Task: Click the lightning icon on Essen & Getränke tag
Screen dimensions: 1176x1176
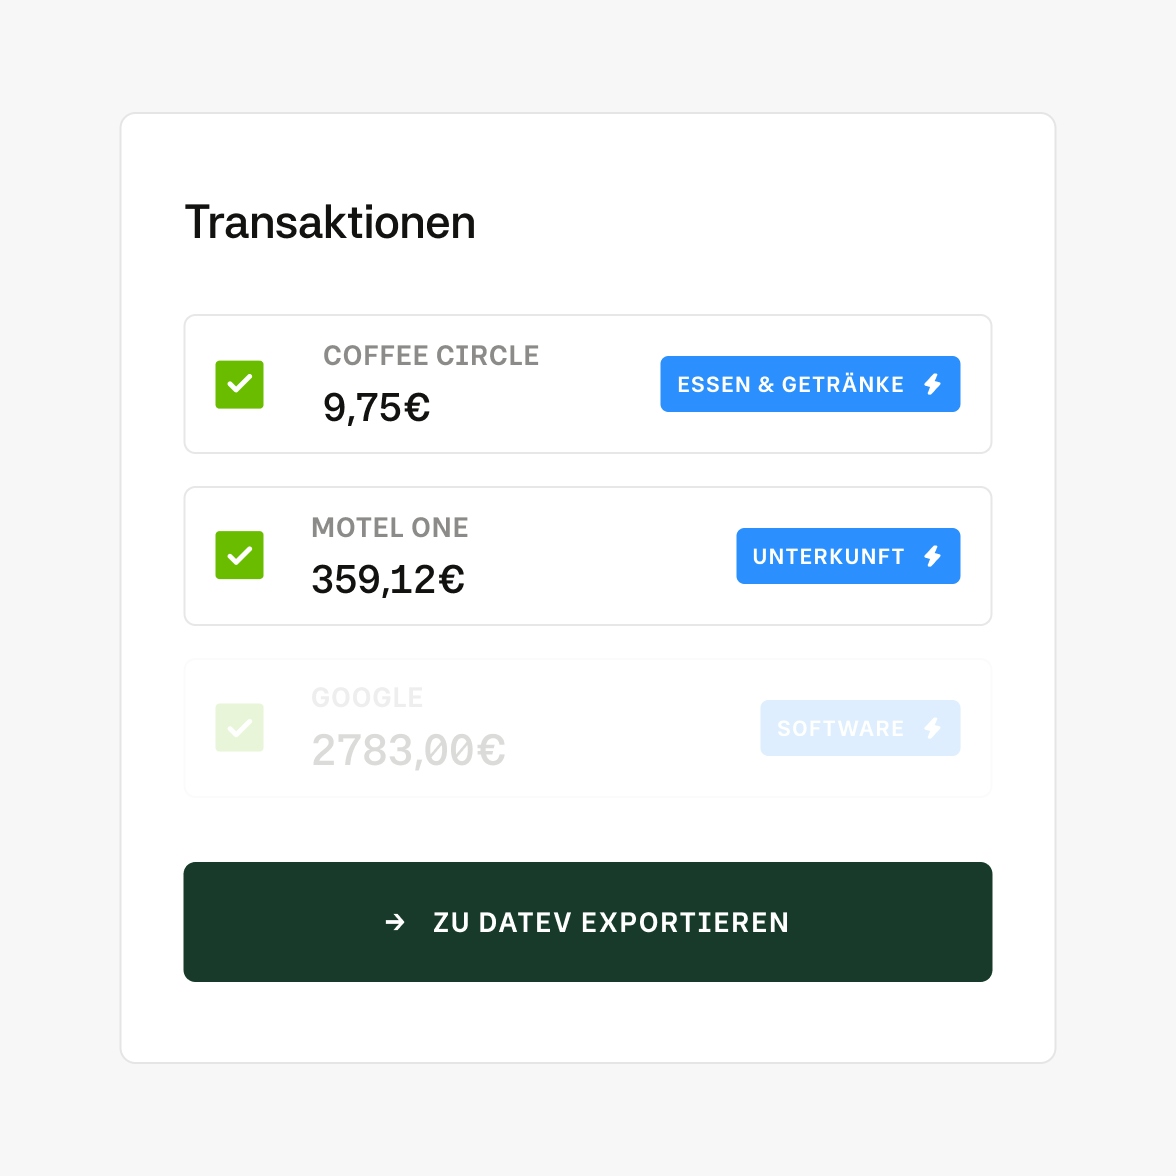Action: 932,384
